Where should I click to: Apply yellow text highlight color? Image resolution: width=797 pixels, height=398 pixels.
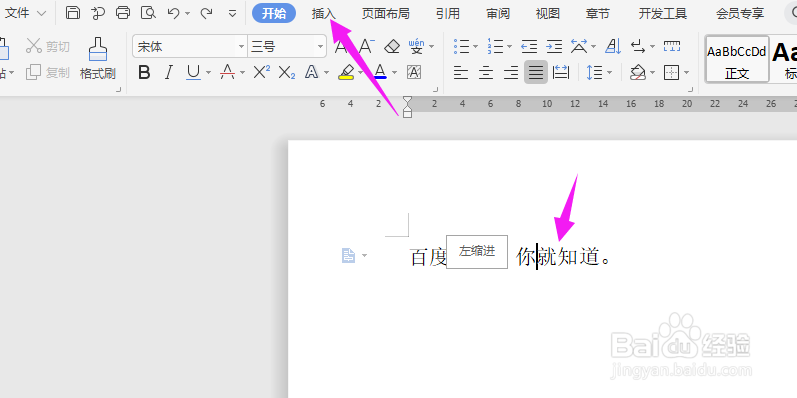(x=346, y=73)
